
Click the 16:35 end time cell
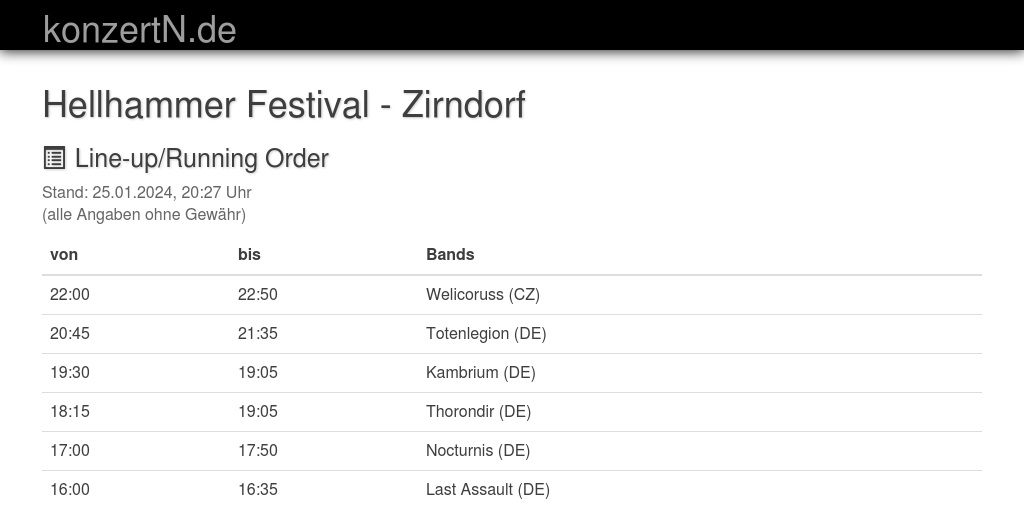click(258, 489)
